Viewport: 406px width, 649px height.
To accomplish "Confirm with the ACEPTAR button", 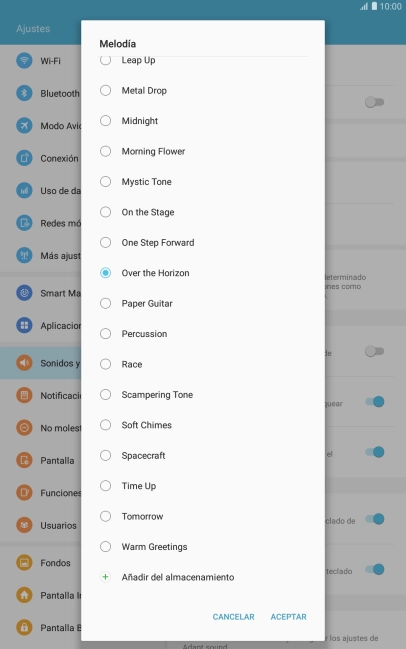I will [288, 617].
